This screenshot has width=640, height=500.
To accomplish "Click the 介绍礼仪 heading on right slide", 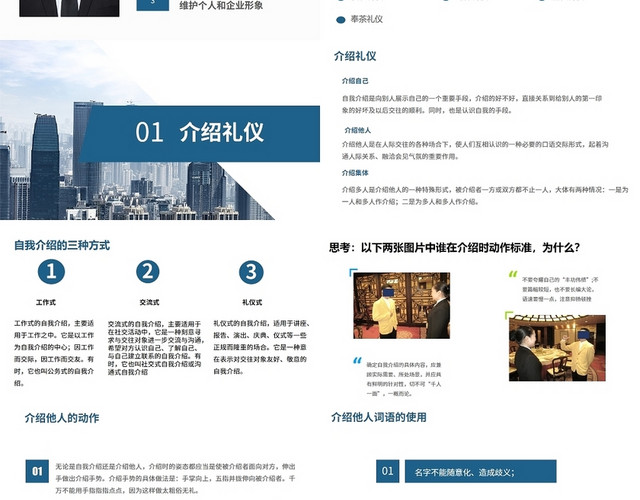I will coord(355,56).
